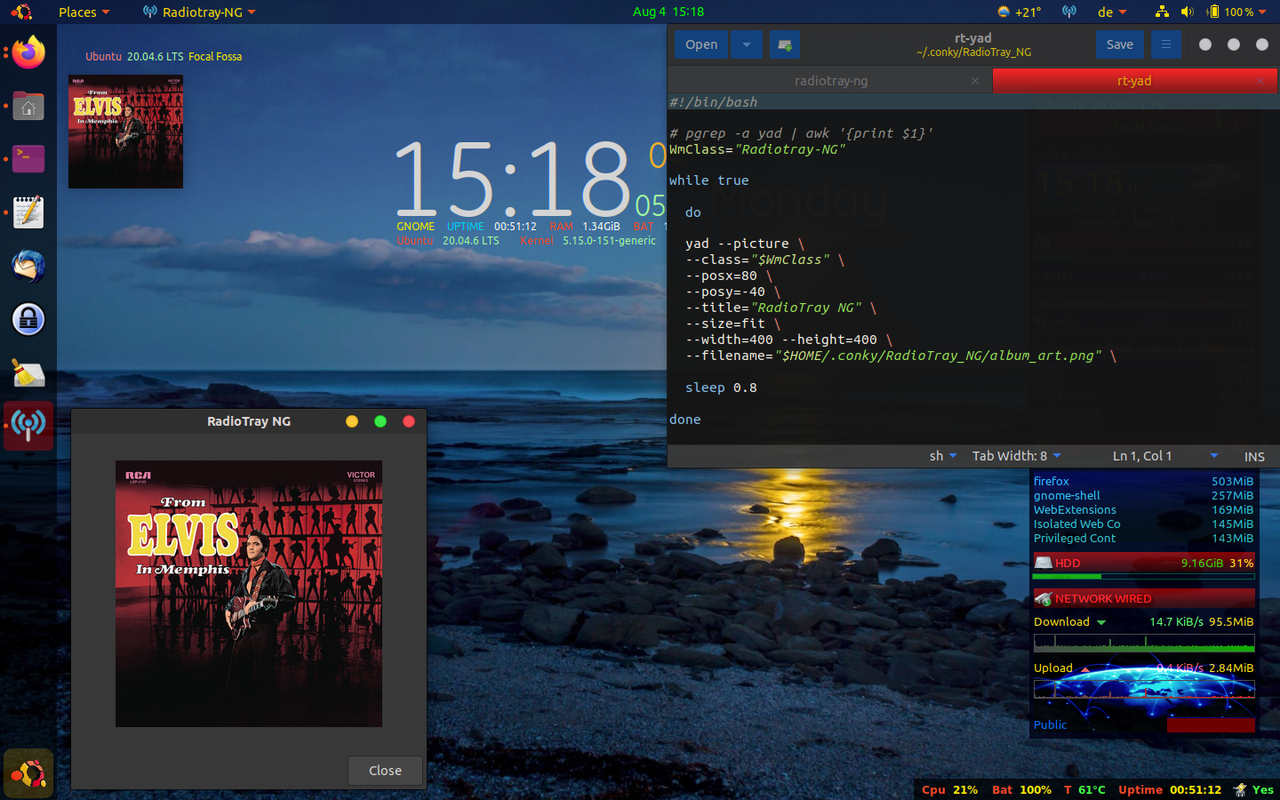Click the Ubuntu logo in top panel

coord(22,12)
